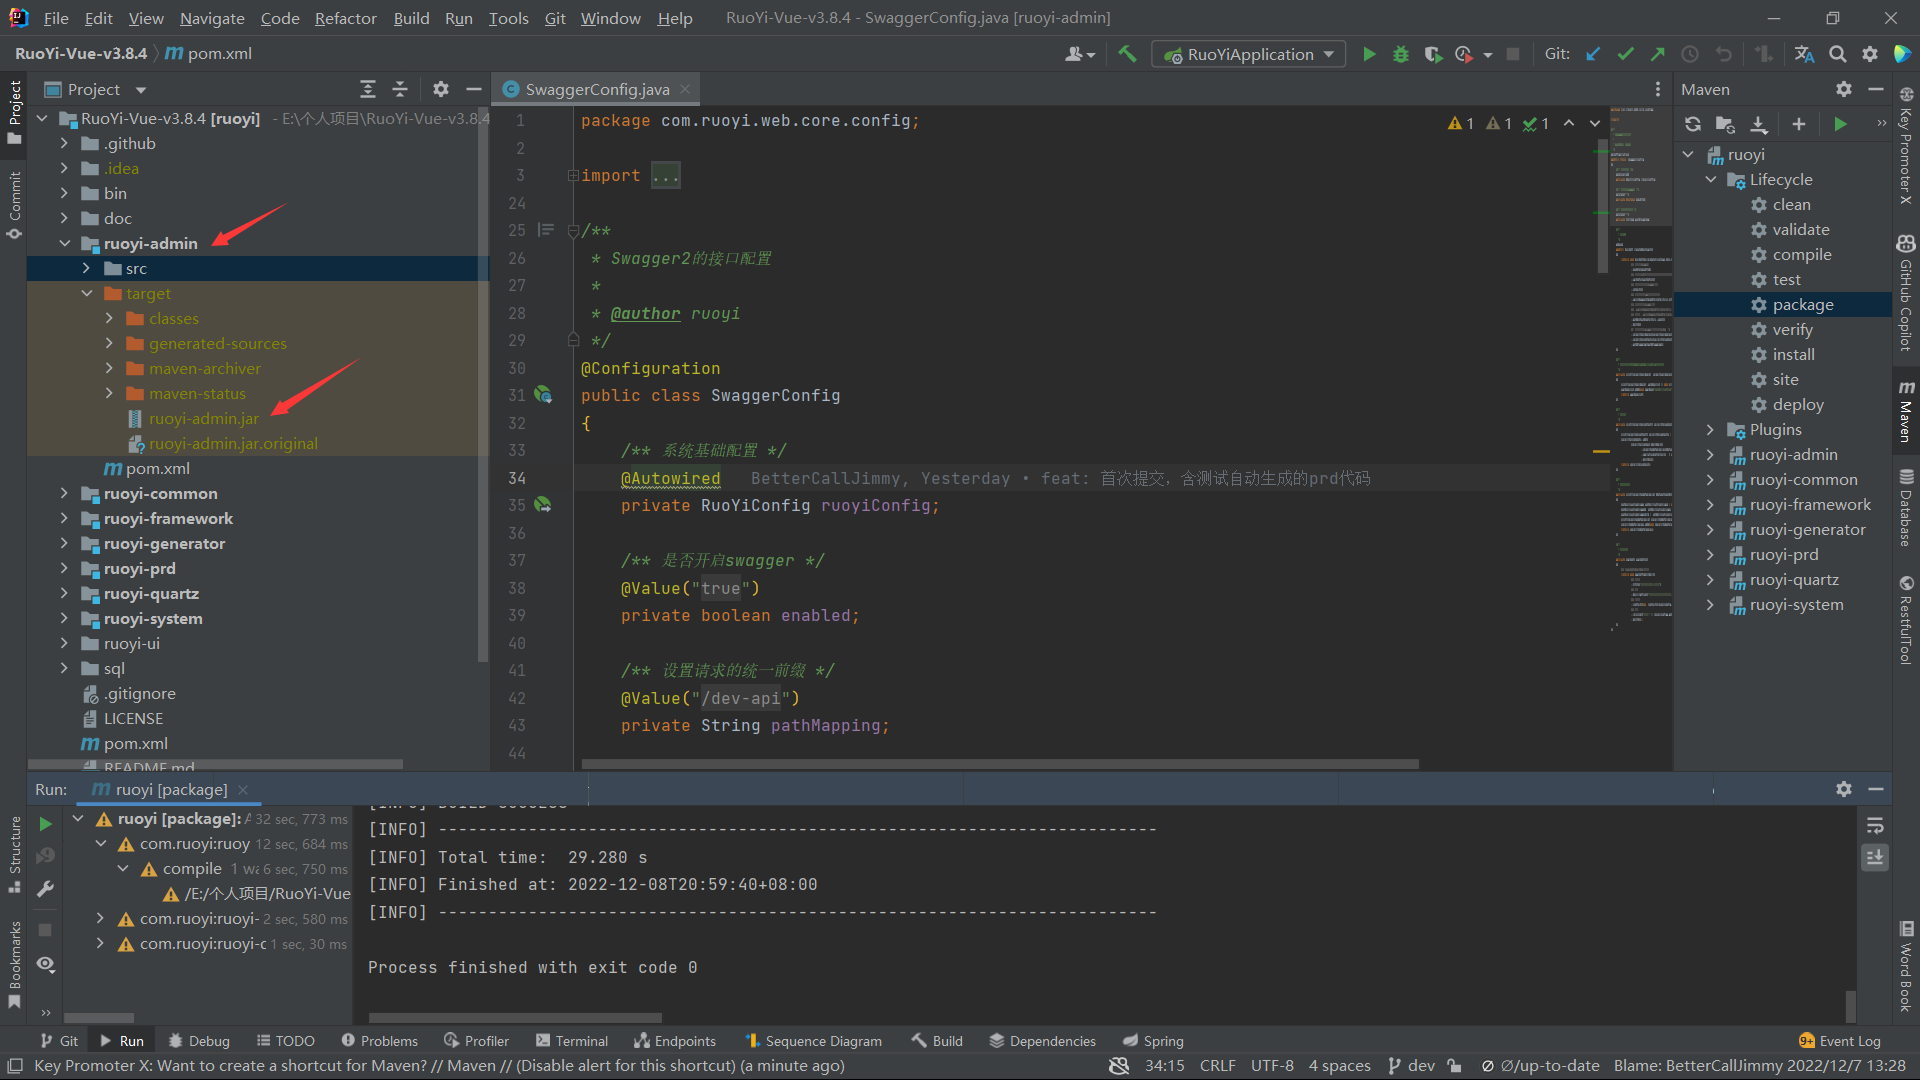1920x1080 pixels.
Task: Click the editor horizontal scrollbar
Action: (1000, 764)
